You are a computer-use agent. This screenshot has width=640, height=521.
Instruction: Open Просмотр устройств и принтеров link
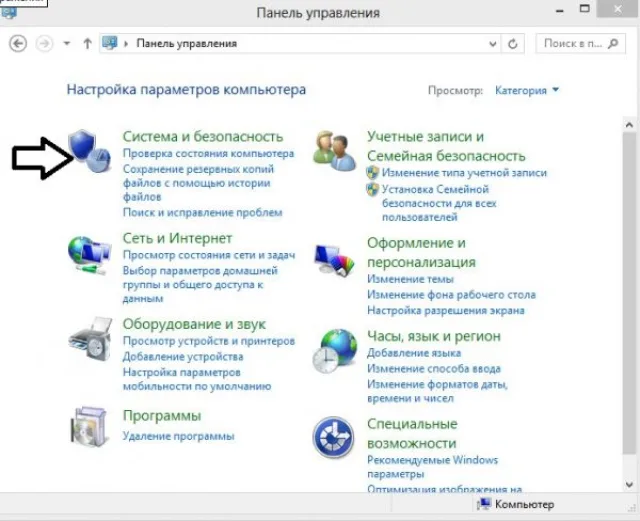pos(209,341)
